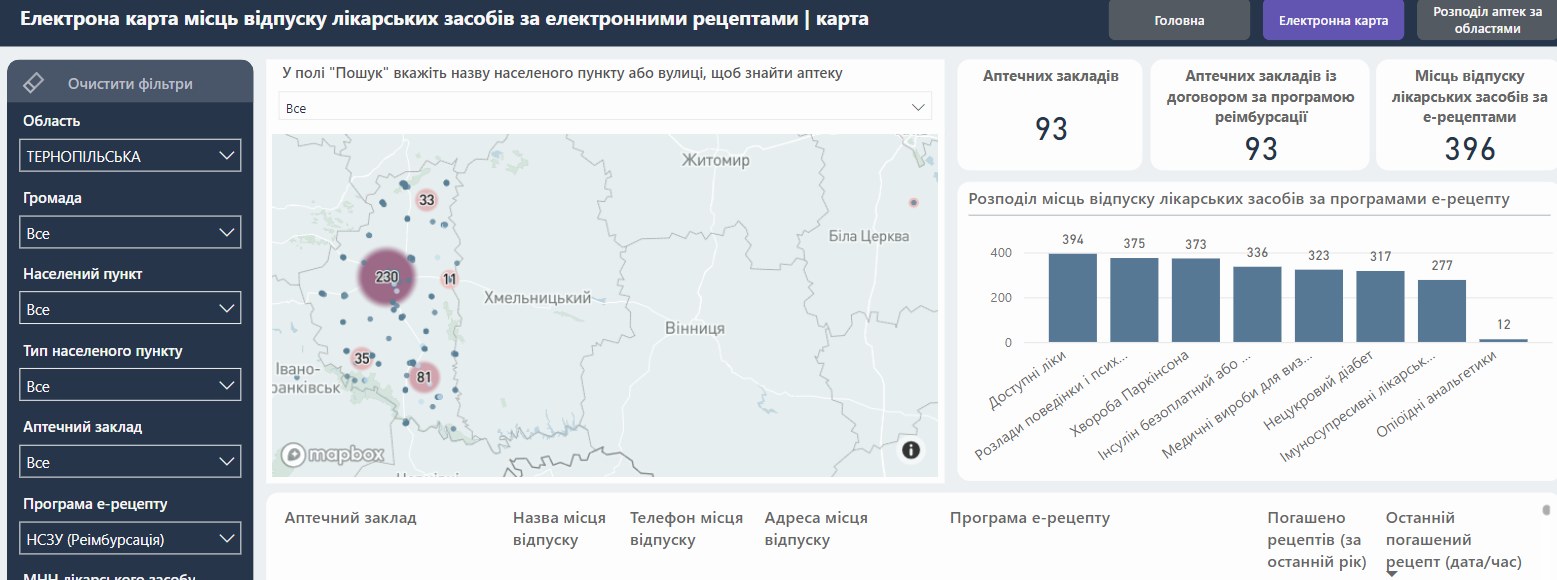This screenshot has width=1557, height=580.
Task: Open the "Аптечний заклад" dropdown
Action: coord(130,461)
